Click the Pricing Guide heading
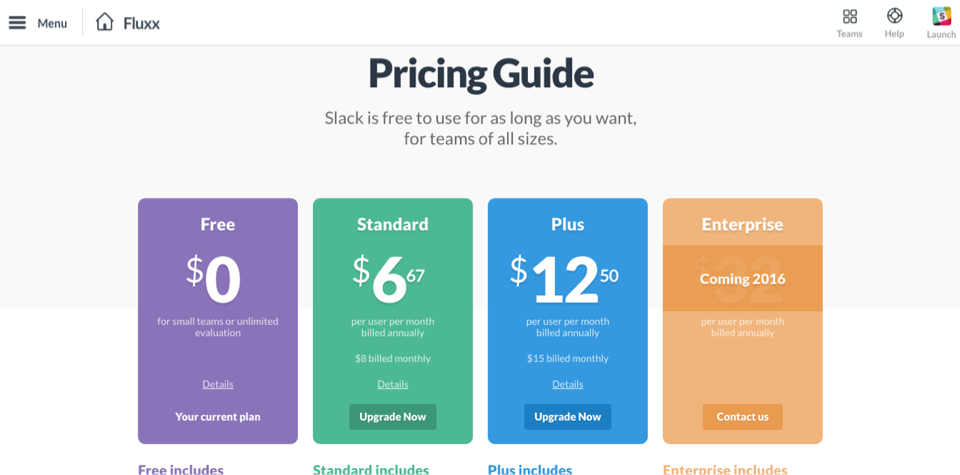This screenshot has width=960, height=475. click(481, 73)
